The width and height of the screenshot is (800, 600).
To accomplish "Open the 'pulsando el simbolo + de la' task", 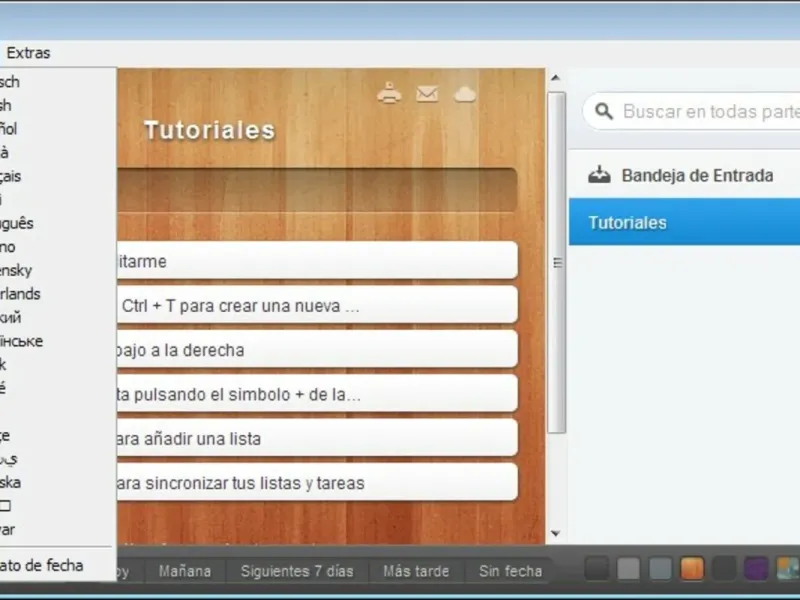I will click(x=317, y=394).
